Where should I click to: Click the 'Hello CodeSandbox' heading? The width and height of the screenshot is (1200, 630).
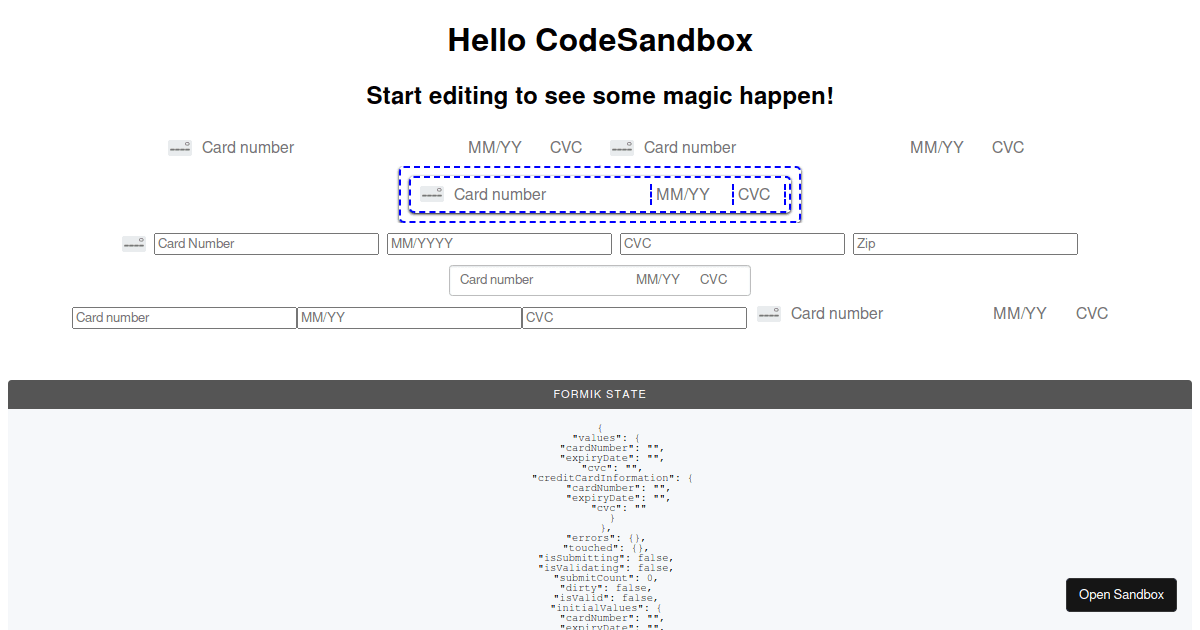600,40
